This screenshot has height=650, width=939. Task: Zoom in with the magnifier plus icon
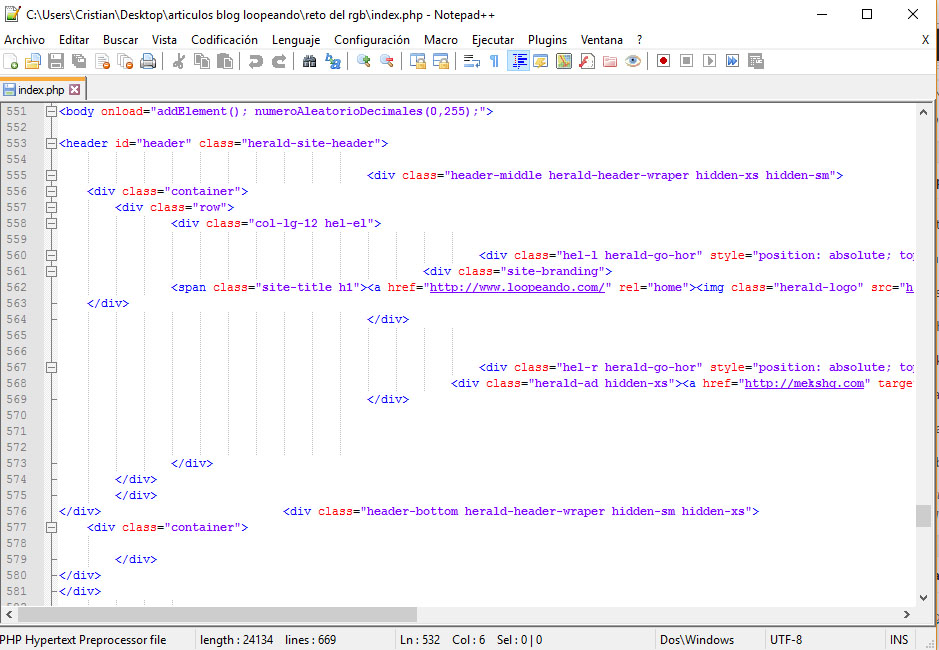click(x=364, y=61)
